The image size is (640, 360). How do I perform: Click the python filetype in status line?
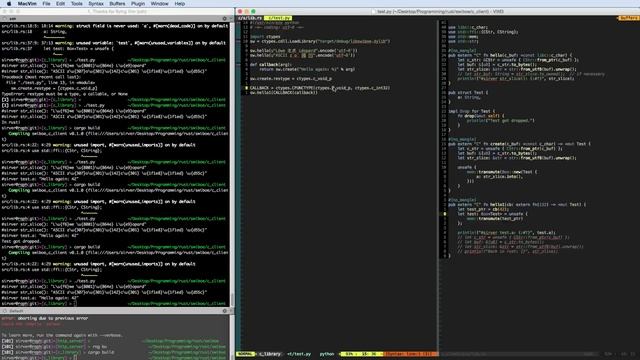click(327, 354)
